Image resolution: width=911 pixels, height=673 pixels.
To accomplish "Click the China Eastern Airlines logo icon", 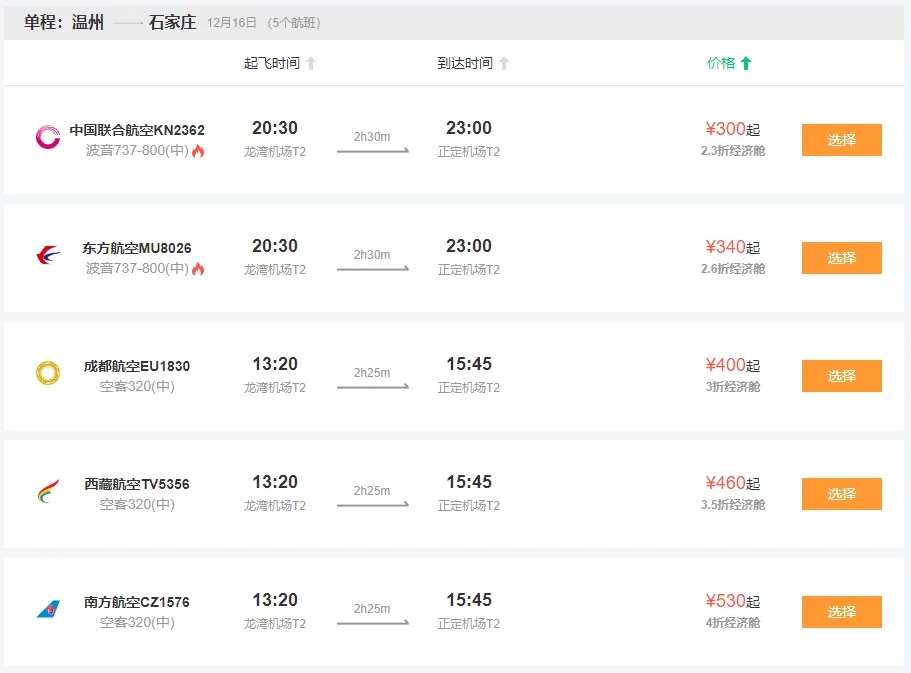I will [48, 256].
